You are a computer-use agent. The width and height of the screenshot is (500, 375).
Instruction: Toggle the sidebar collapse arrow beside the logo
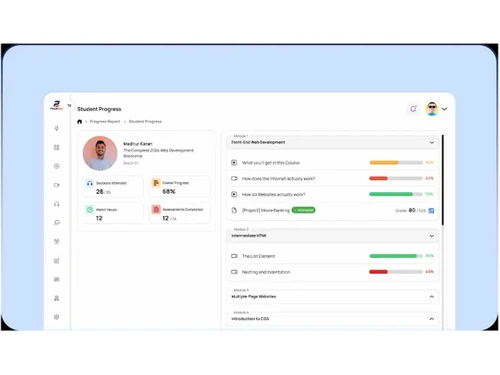click(69, 105)
